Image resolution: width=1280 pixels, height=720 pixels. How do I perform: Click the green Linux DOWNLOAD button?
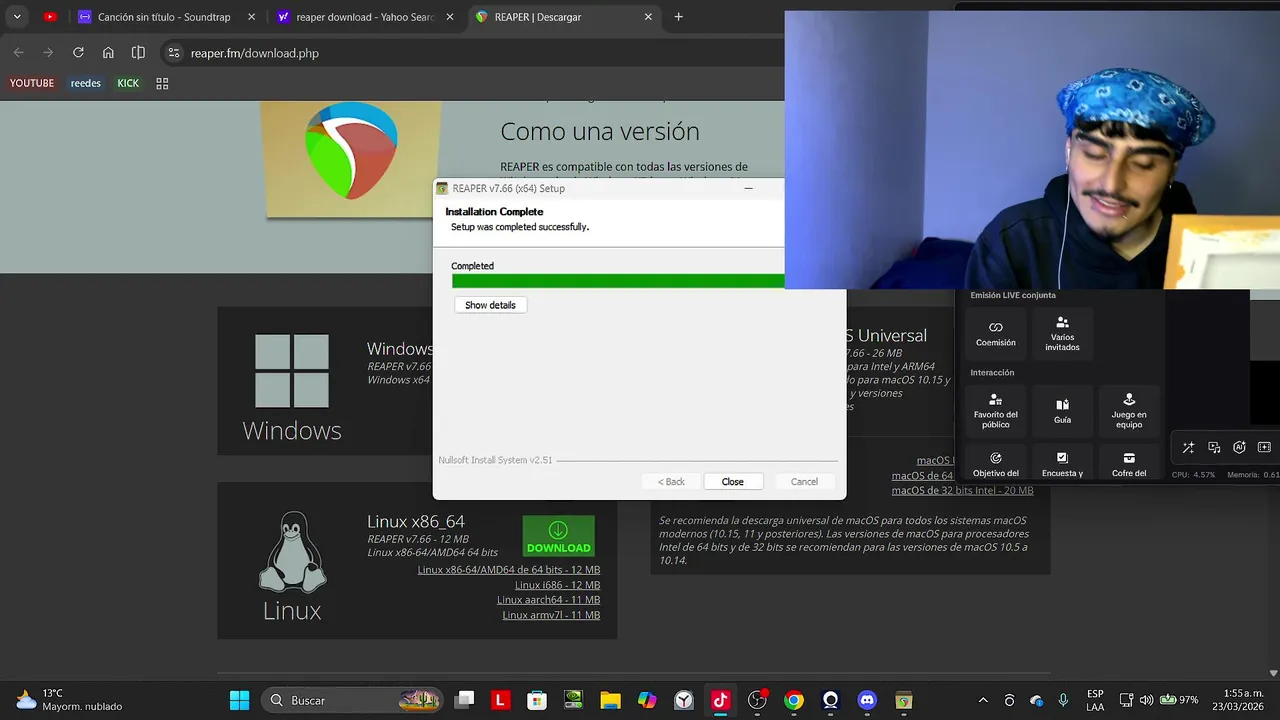click(558, 536)
